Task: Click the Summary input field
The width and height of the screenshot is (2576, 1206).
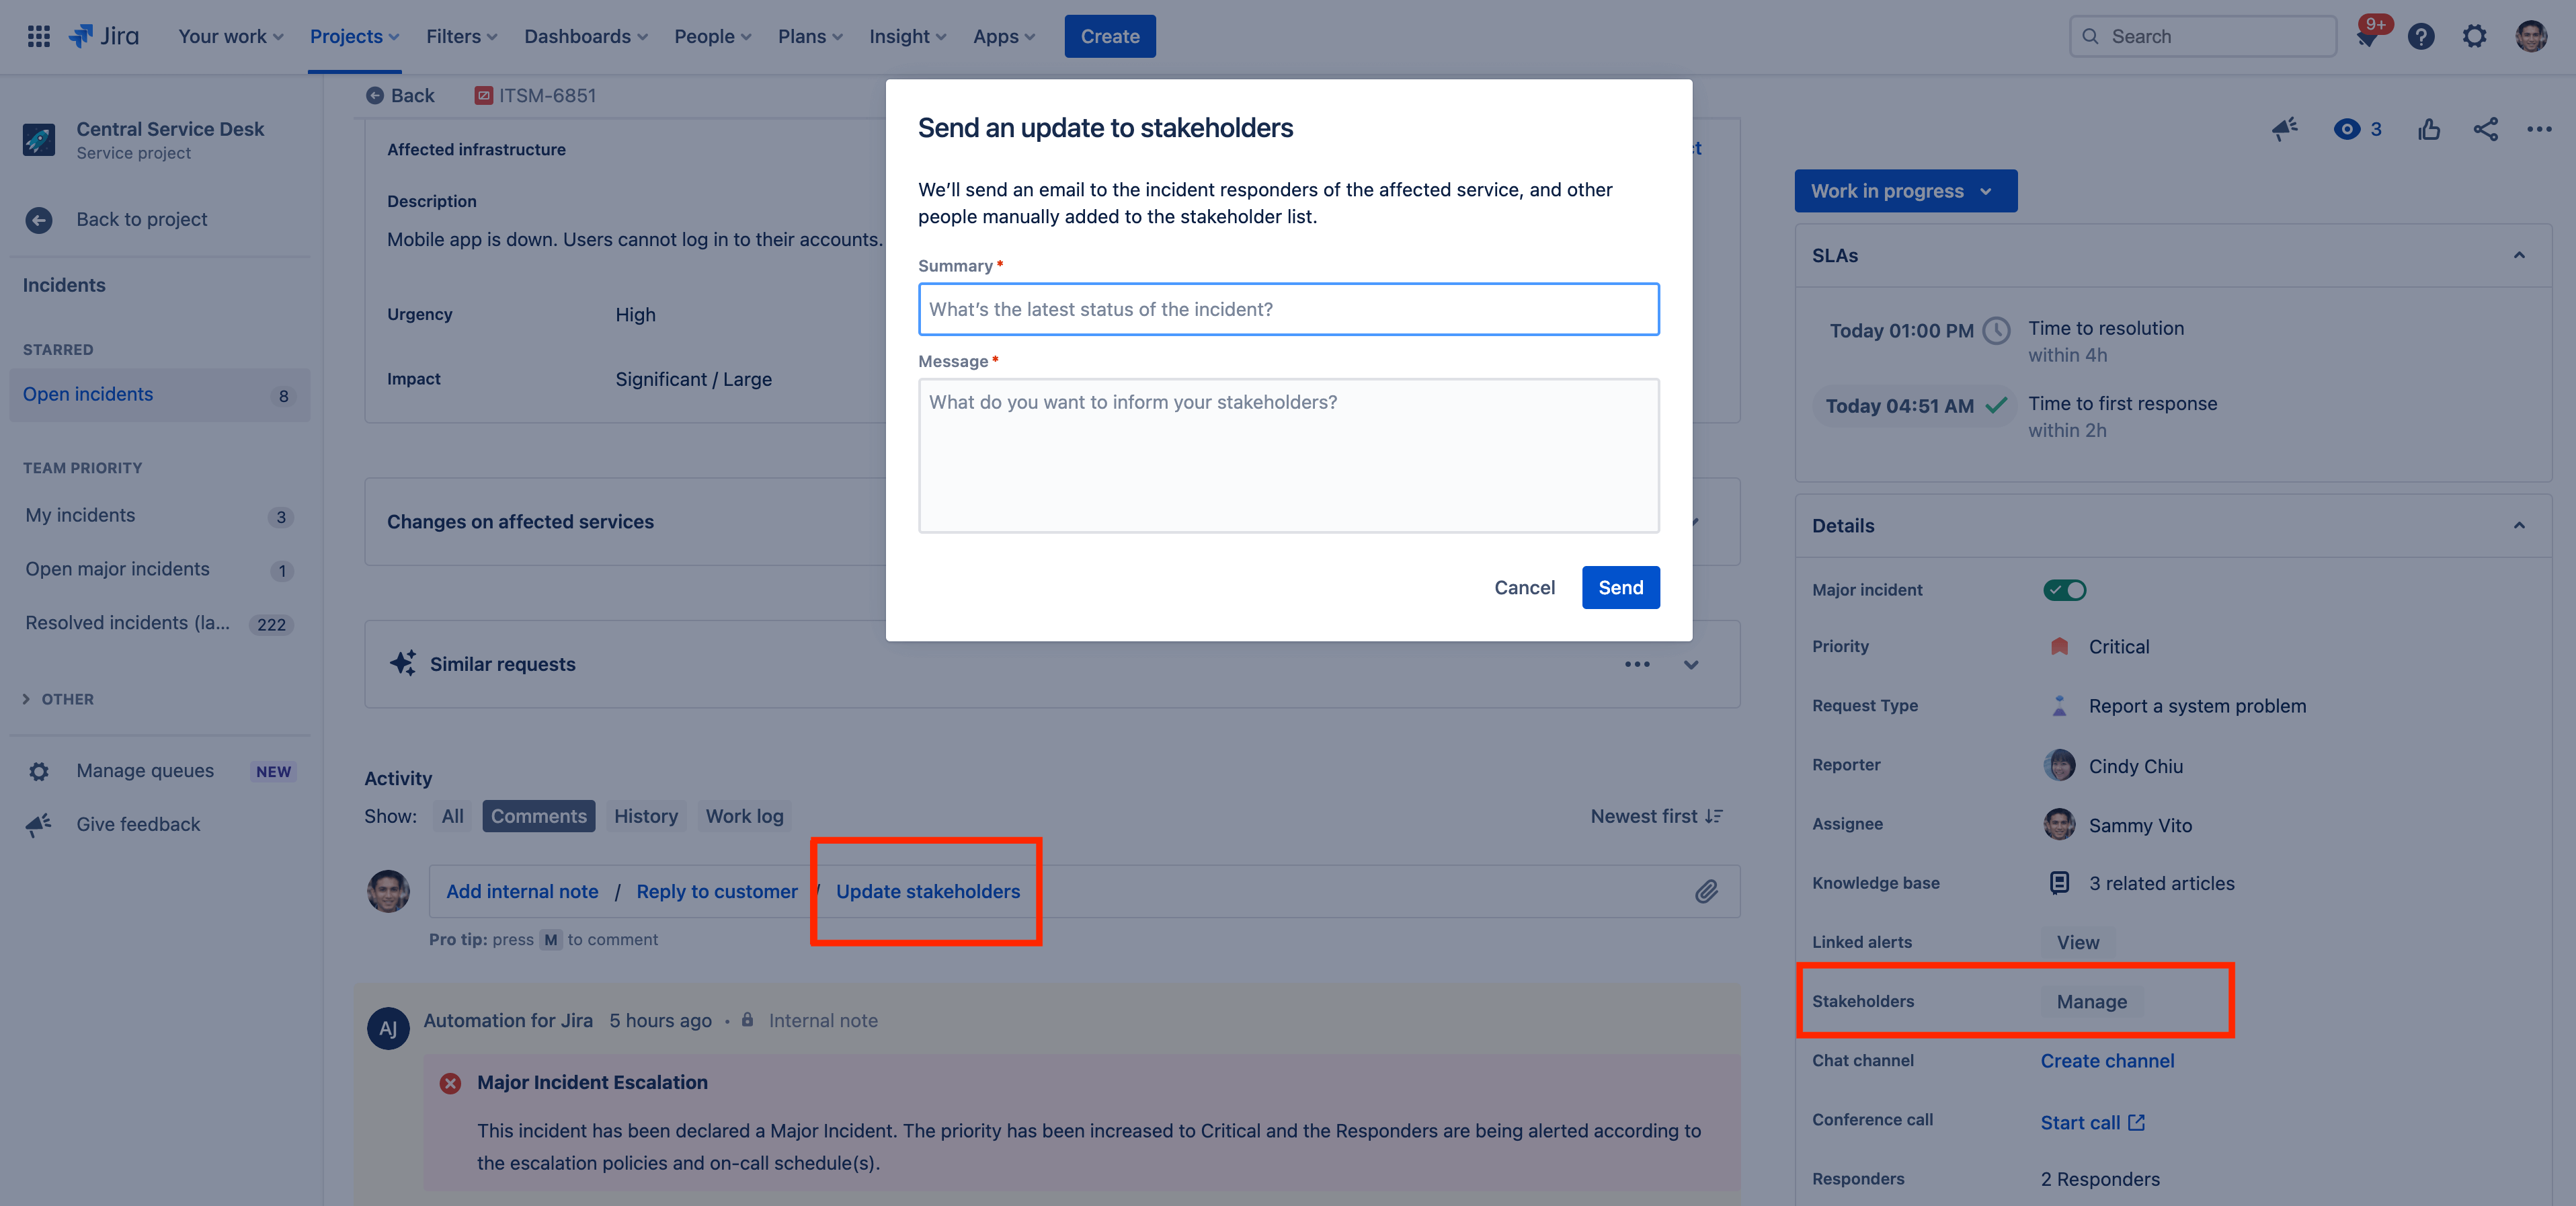Action: pos(1288,307)
